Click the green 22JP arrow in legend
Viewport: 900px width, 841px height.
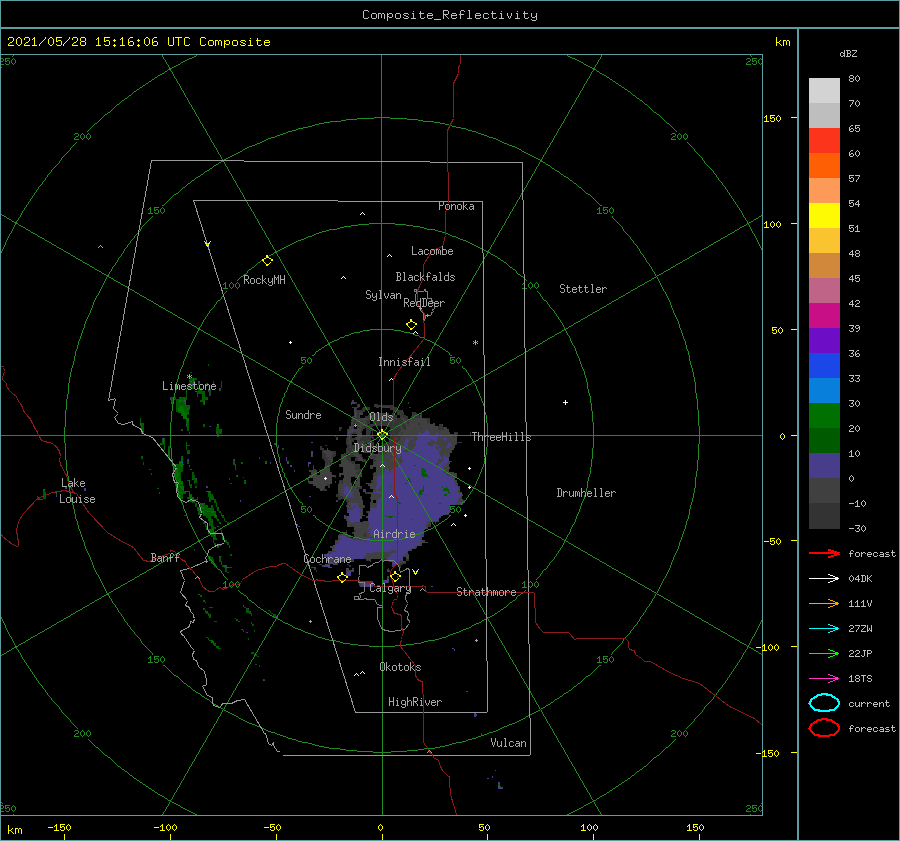[824, 653]
